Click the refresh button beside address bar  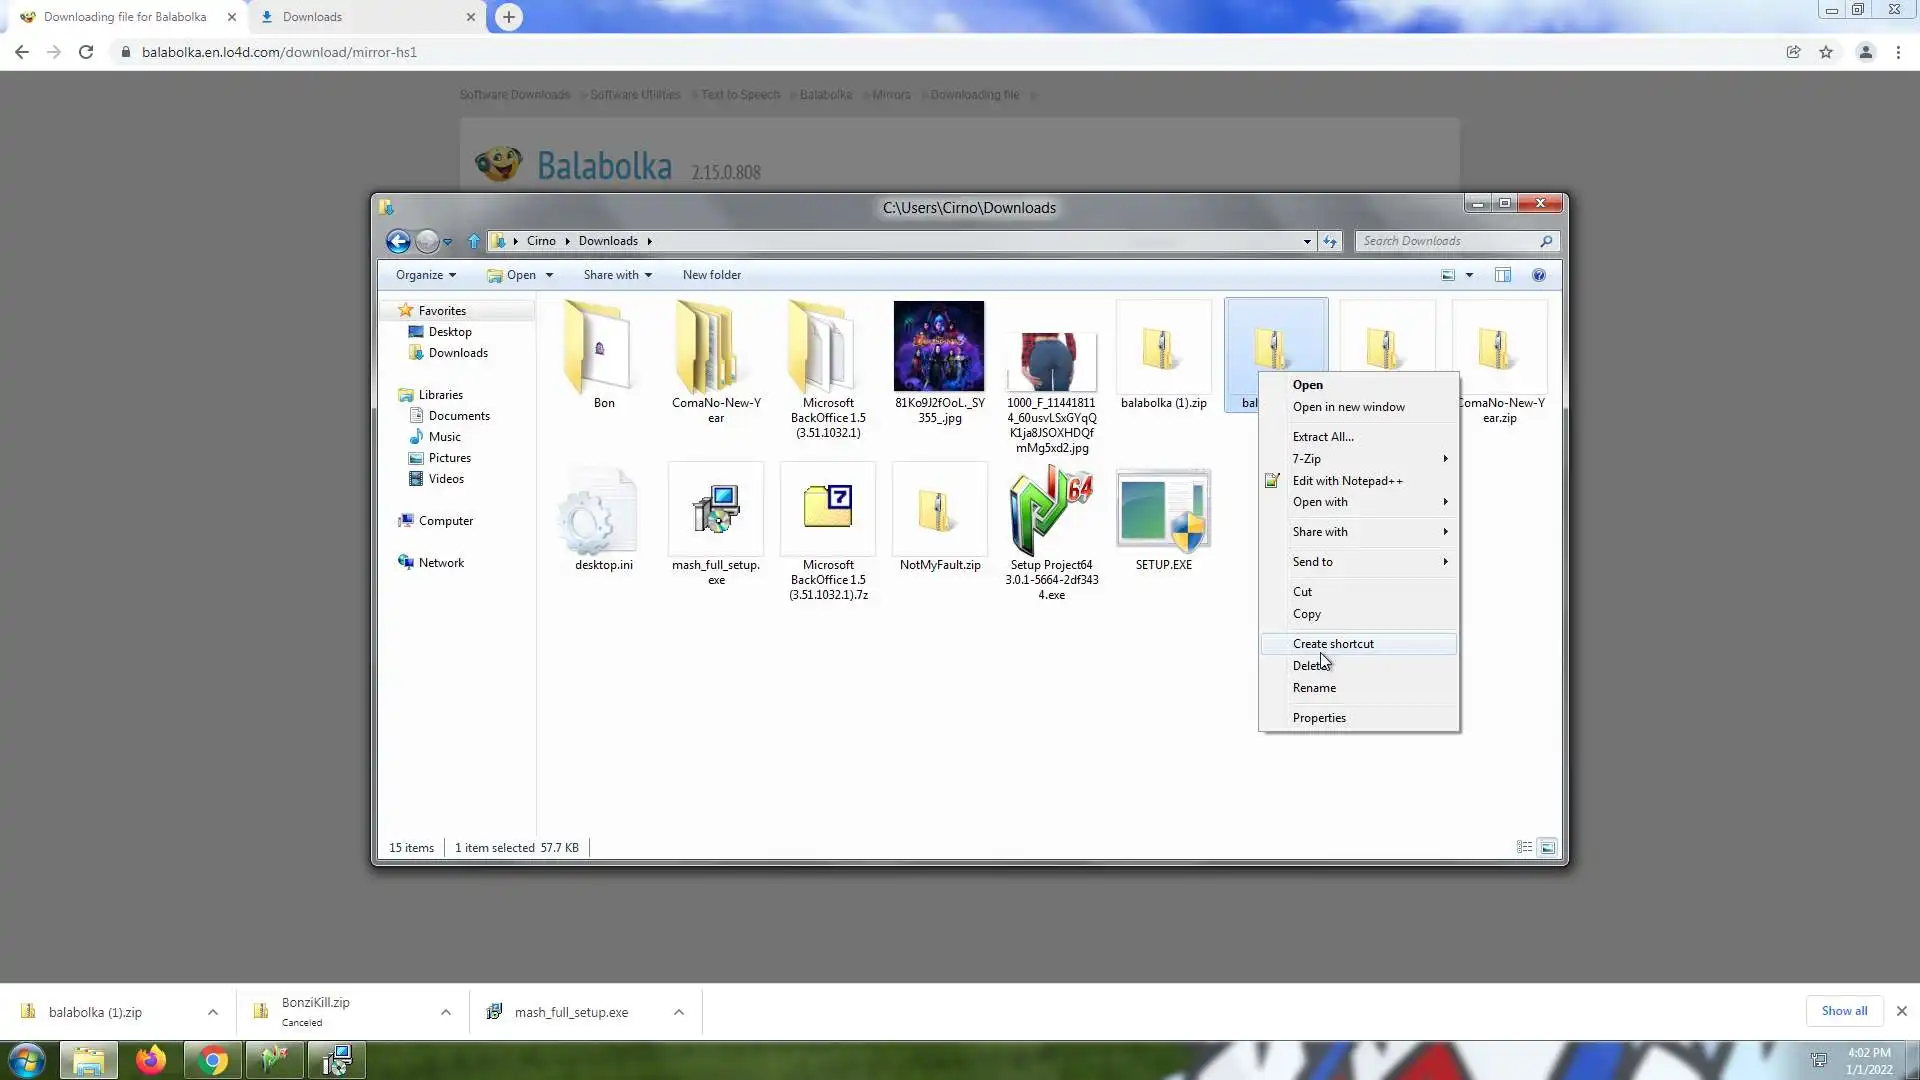click(x=1329, y=241)
